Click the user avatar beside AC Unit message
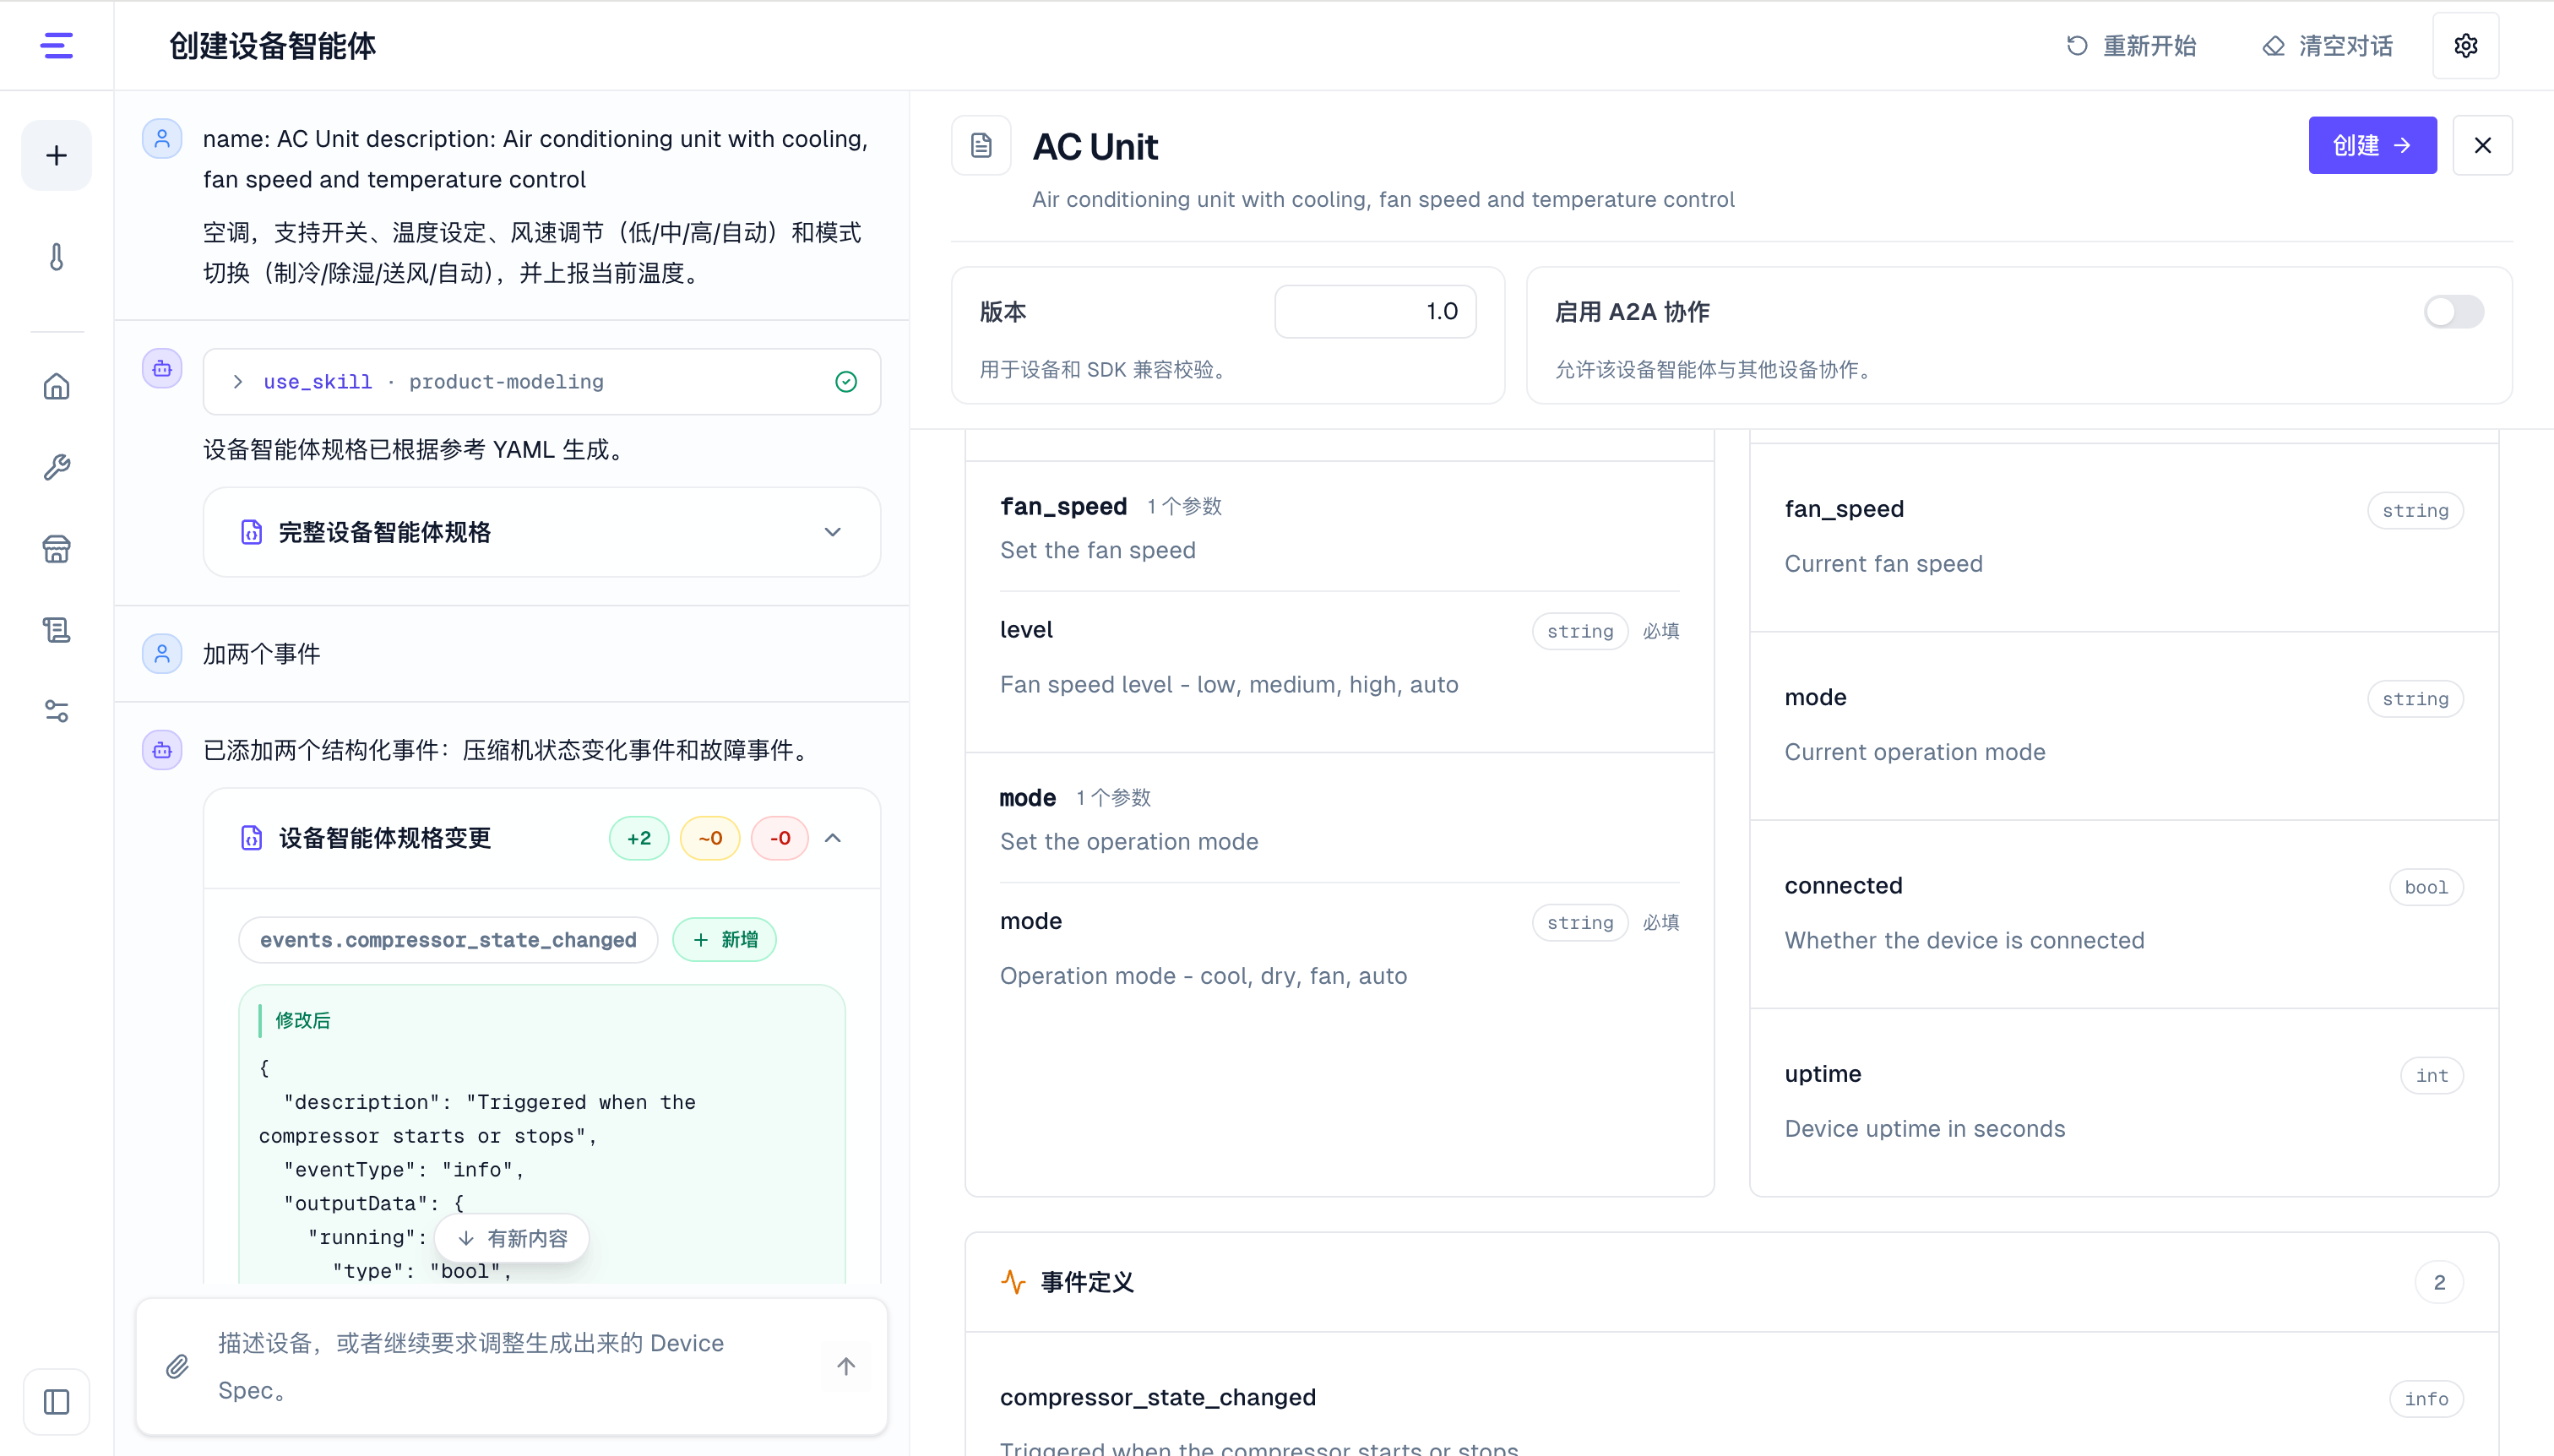Screen dimensions: 2554x1456 click(x=162, y=139)
